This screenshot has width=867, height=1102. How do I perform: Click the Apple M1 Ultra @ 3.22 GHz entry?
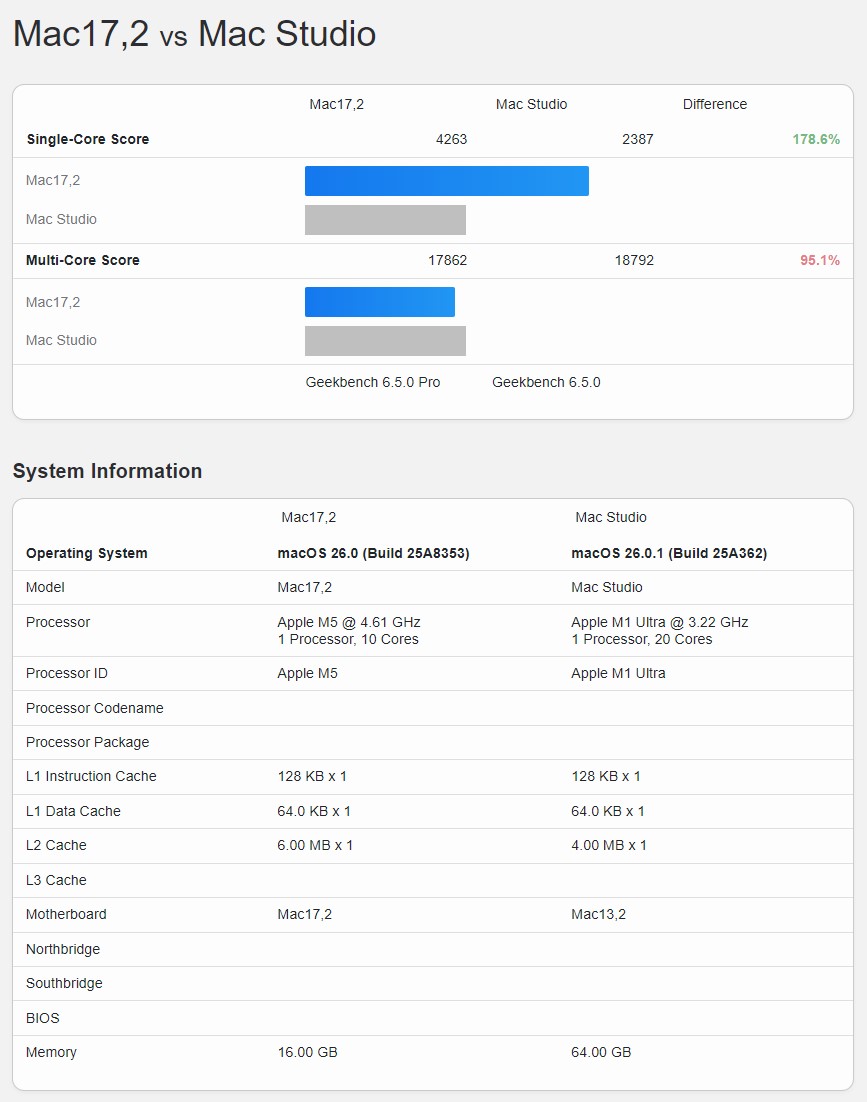coord(659,622)
